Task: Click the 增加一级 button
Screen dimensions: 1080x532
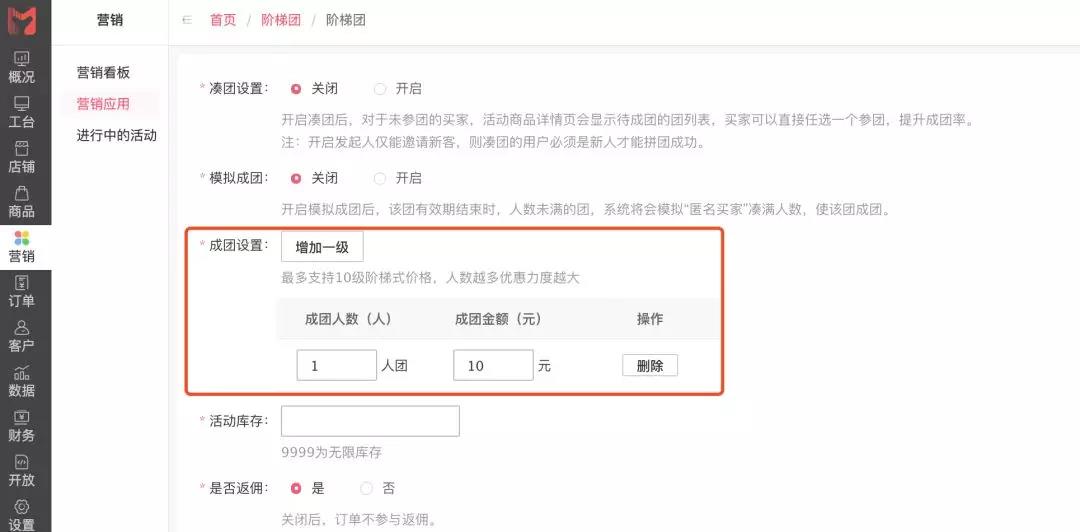Action: [322, 247]
